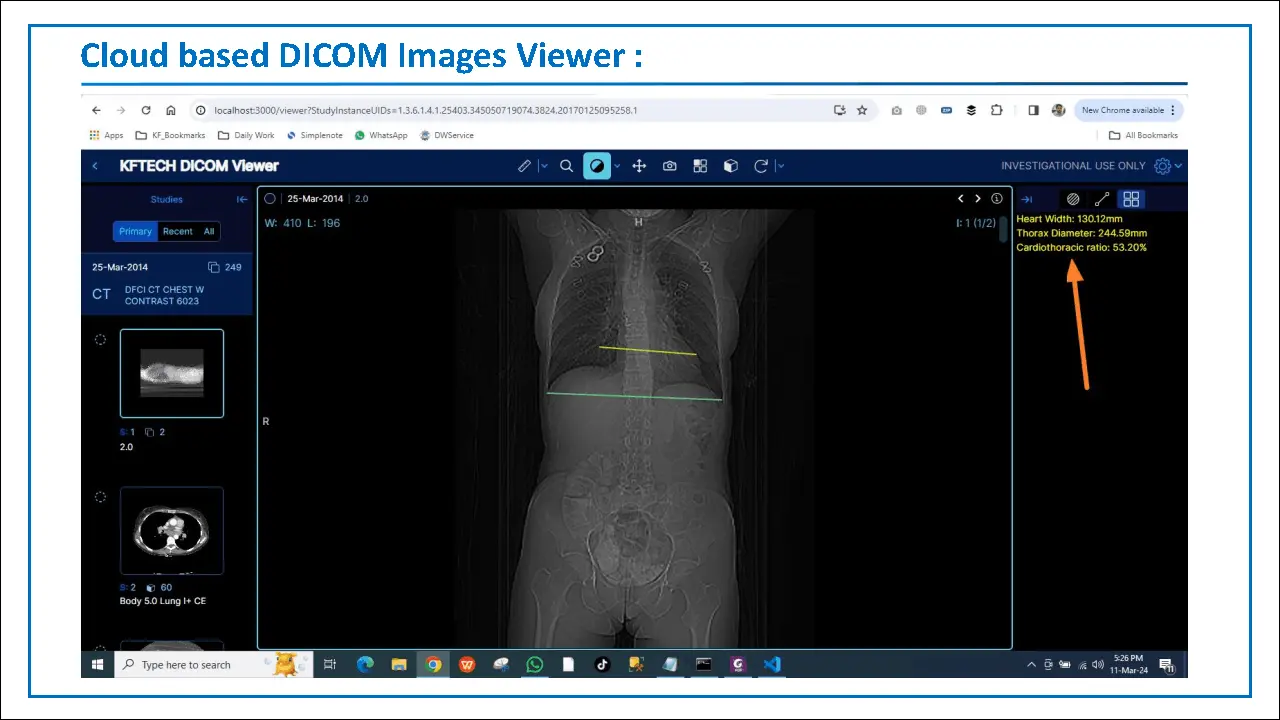Open the 3D MPR cube tool

pos(731,166)
